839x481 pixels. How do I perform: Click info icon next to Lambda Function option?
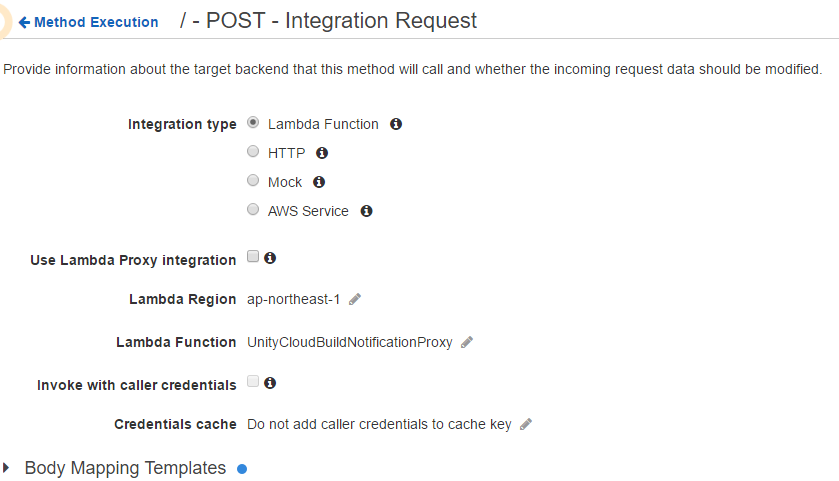coord(396,125)
